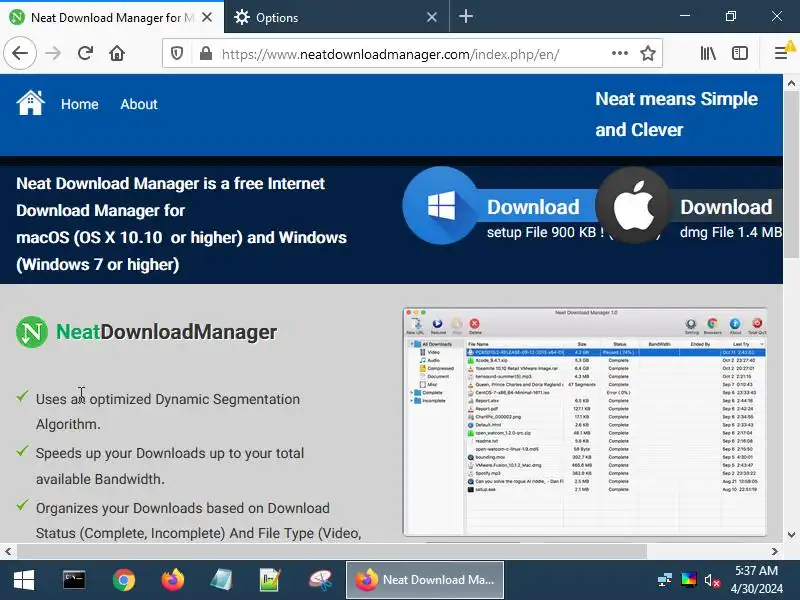Close the Neat Download Manager tab

point(207,17)
